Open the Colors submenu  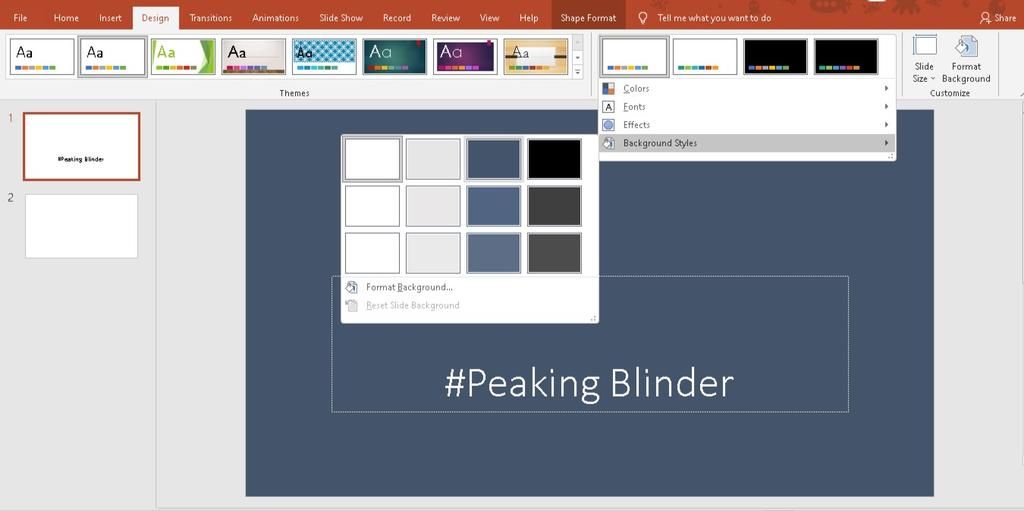(x=746, y=88)
